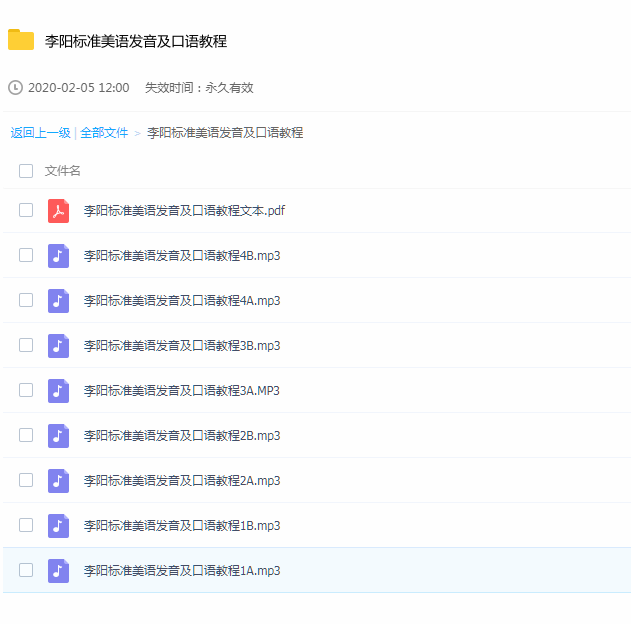The width and height of the screenshot is (631, 624).
Task: Open 全部文件 breadcrumb link
Action: [x=104, y=133]
